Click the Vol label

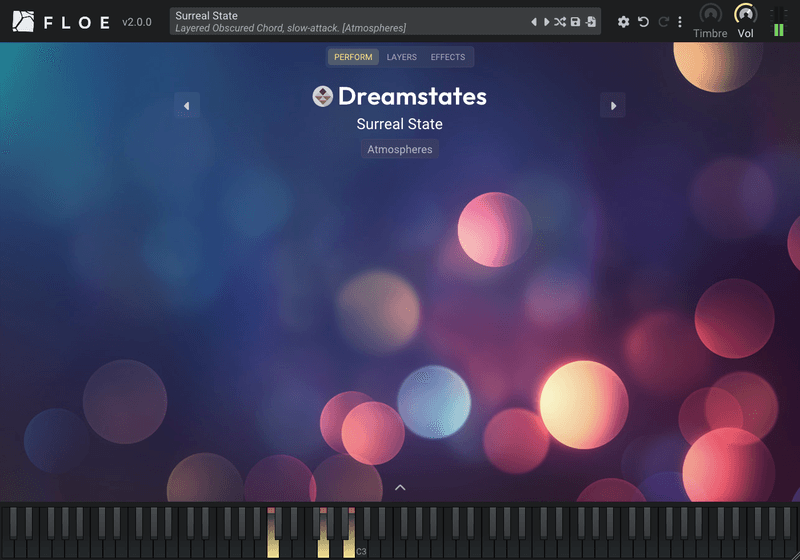745,34
